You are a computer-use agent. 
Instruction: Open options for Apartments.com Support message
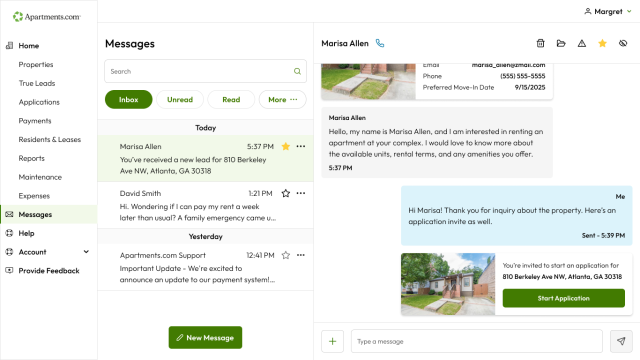click(301, 255)
